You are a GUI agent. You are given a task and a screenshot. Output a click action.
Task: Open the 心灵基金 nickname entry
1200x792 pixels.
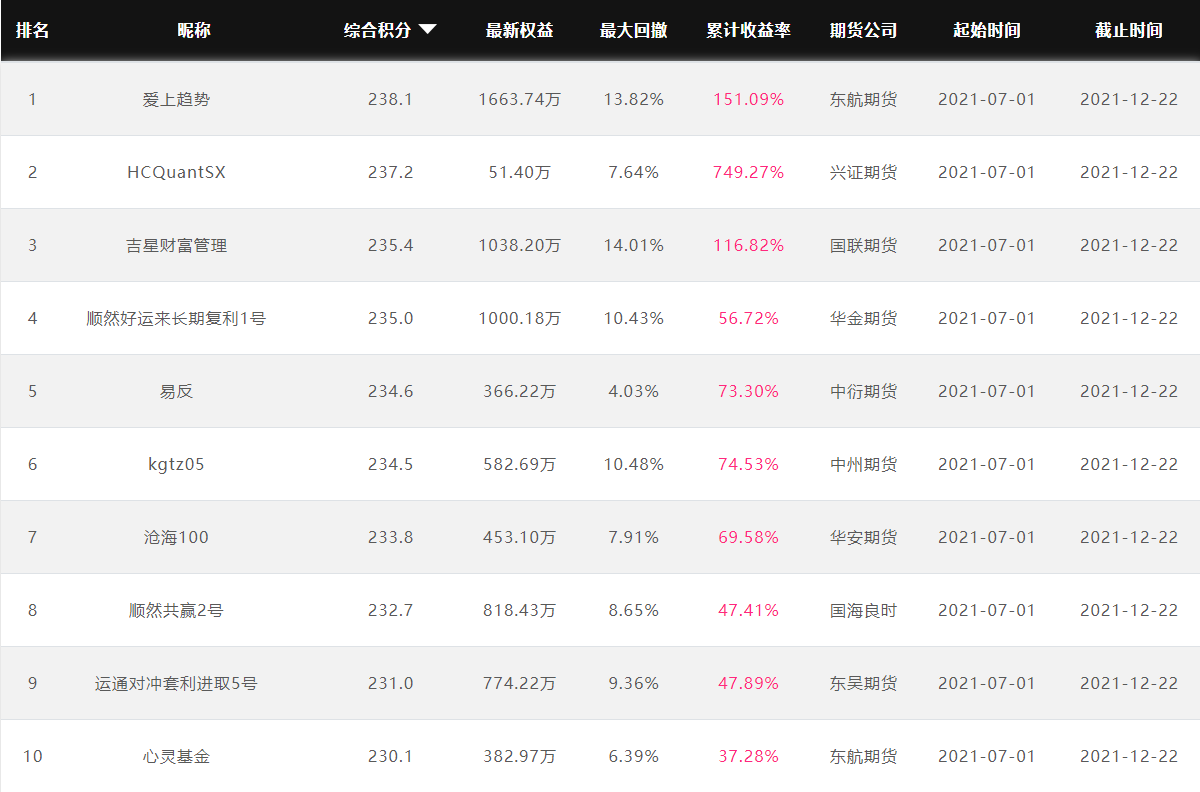[x=176, y=756]
